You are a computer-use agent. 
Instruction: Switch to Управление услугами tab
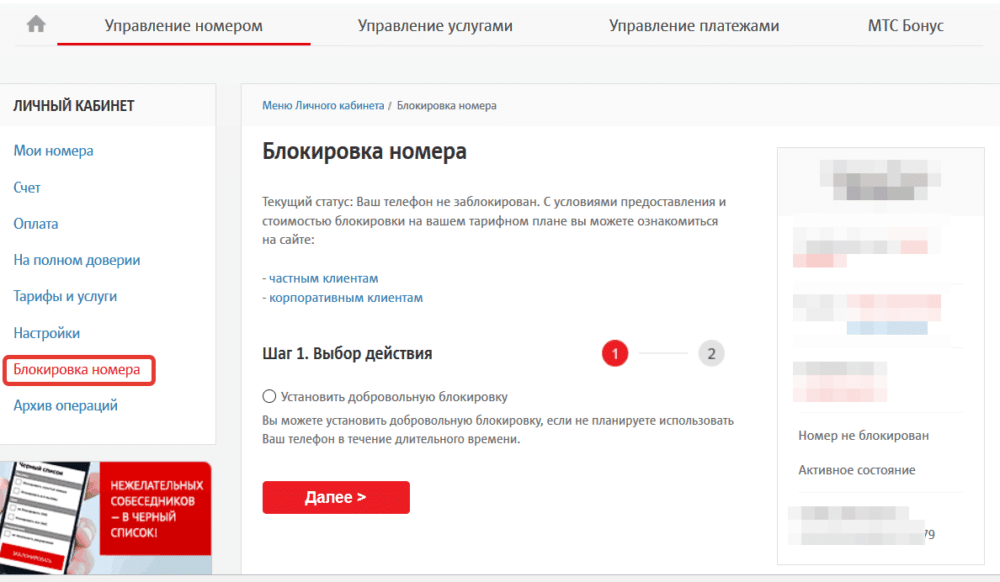click(x=435, y=25)
